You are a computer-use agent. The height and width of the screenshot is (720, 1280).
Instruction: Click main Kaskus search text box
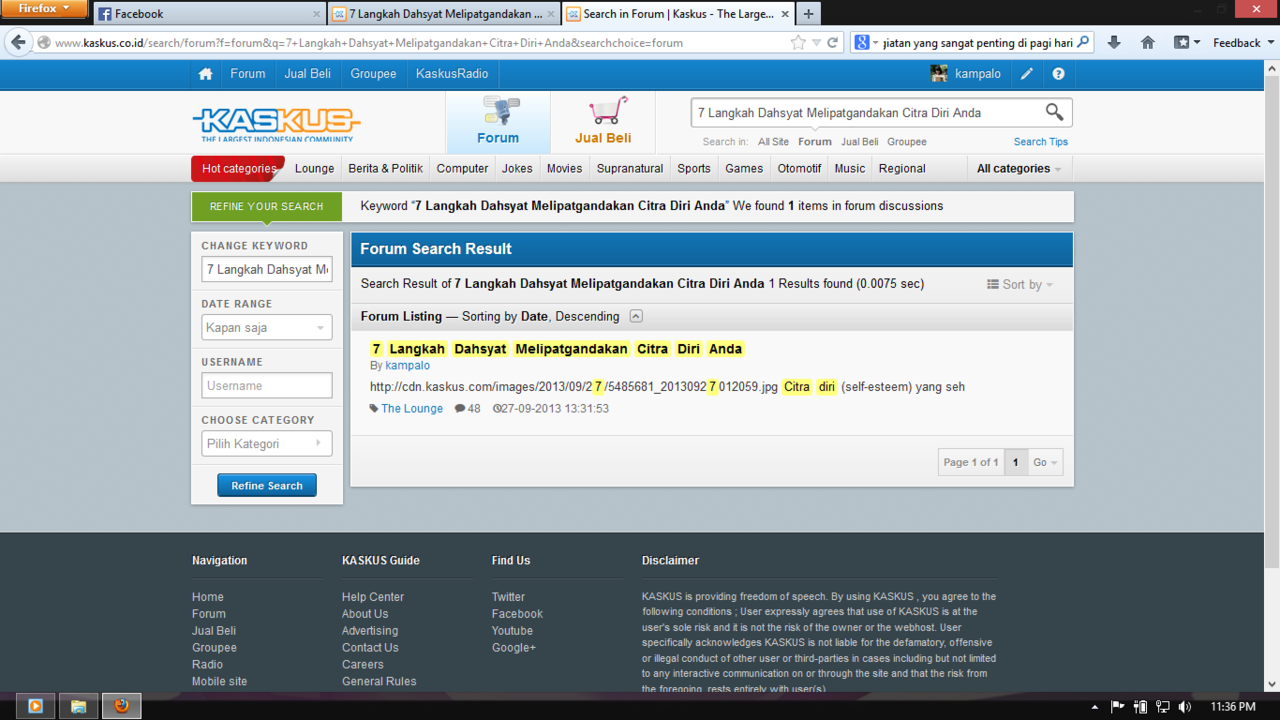[x=866, y=113]
